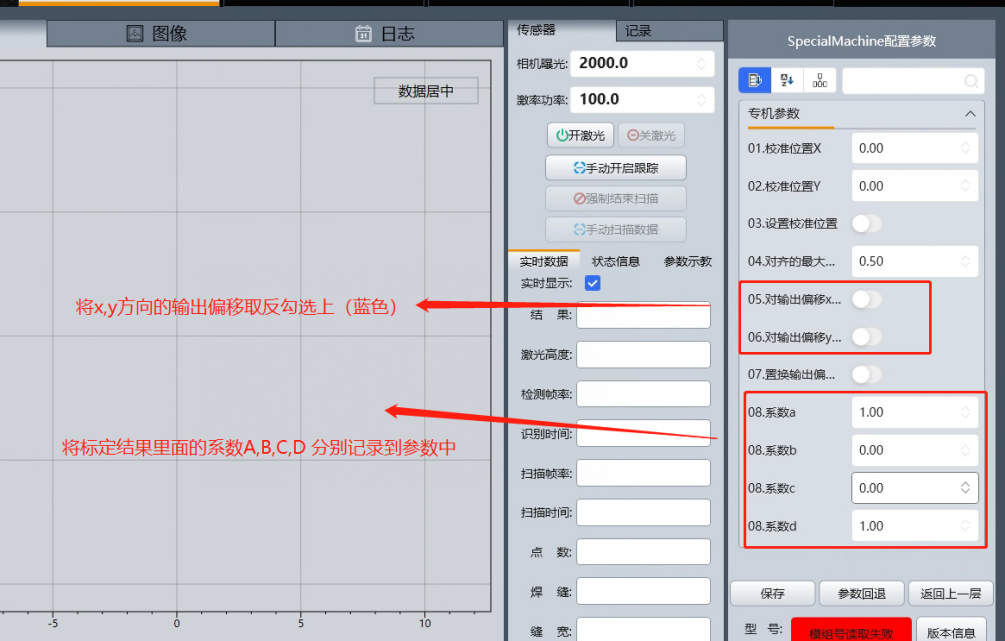Screen dimensions: 1005x641
Task: Turn on laser with 开激光 button
Action: click(580, 135)
